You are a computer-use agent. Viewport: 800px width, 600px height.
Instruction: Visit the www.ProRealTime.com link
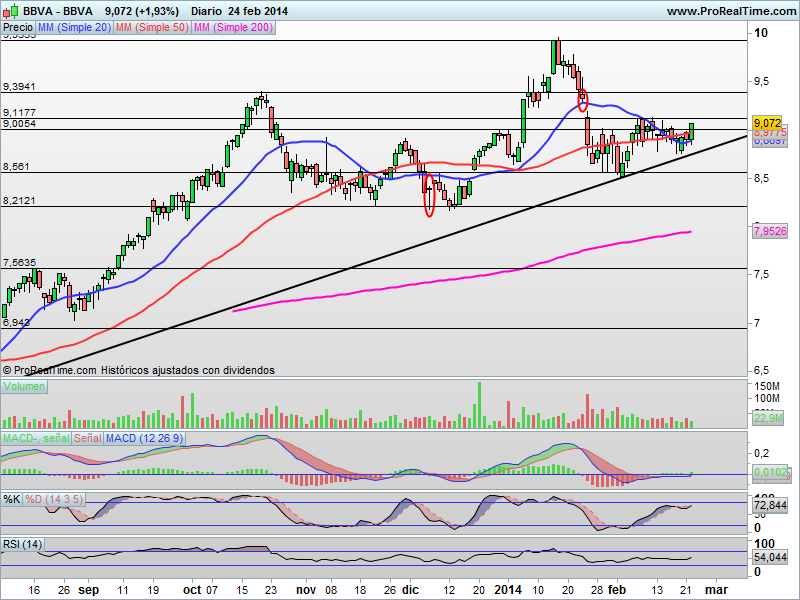coord(731,11)
